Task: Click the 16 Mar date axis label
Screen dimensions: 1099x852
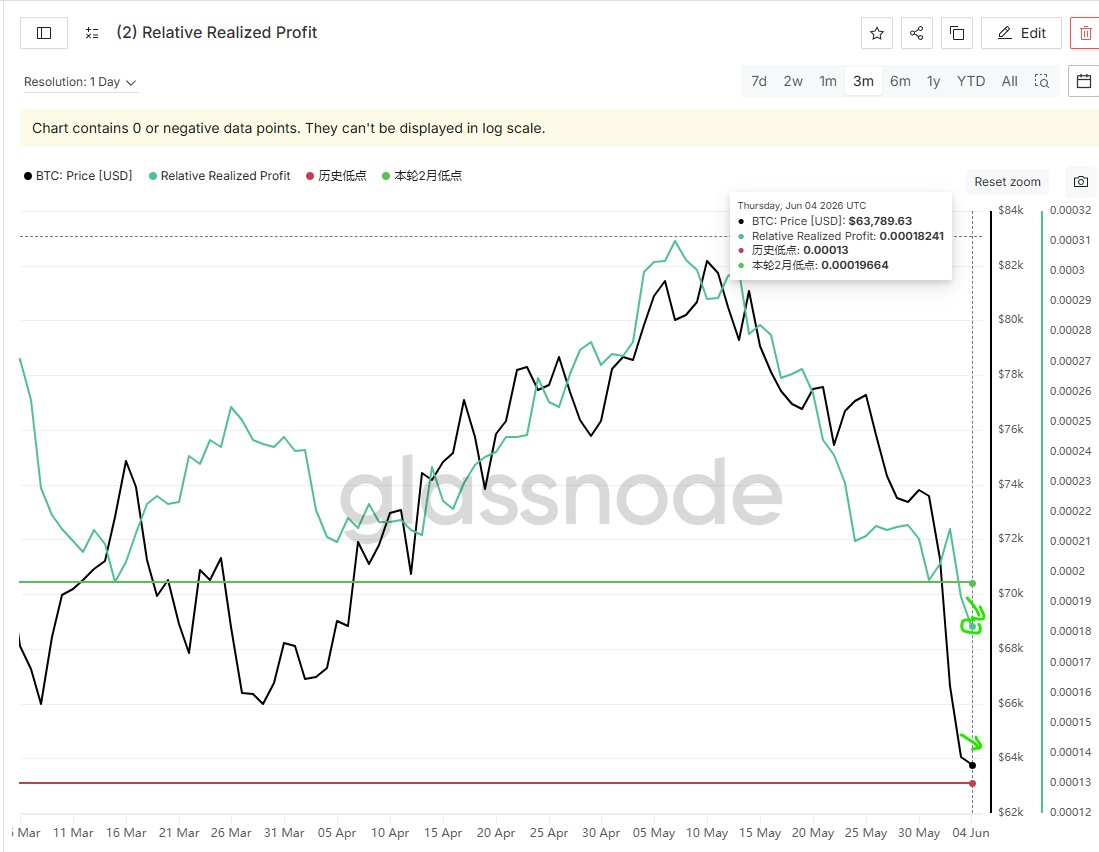Action: coord(126,832)
